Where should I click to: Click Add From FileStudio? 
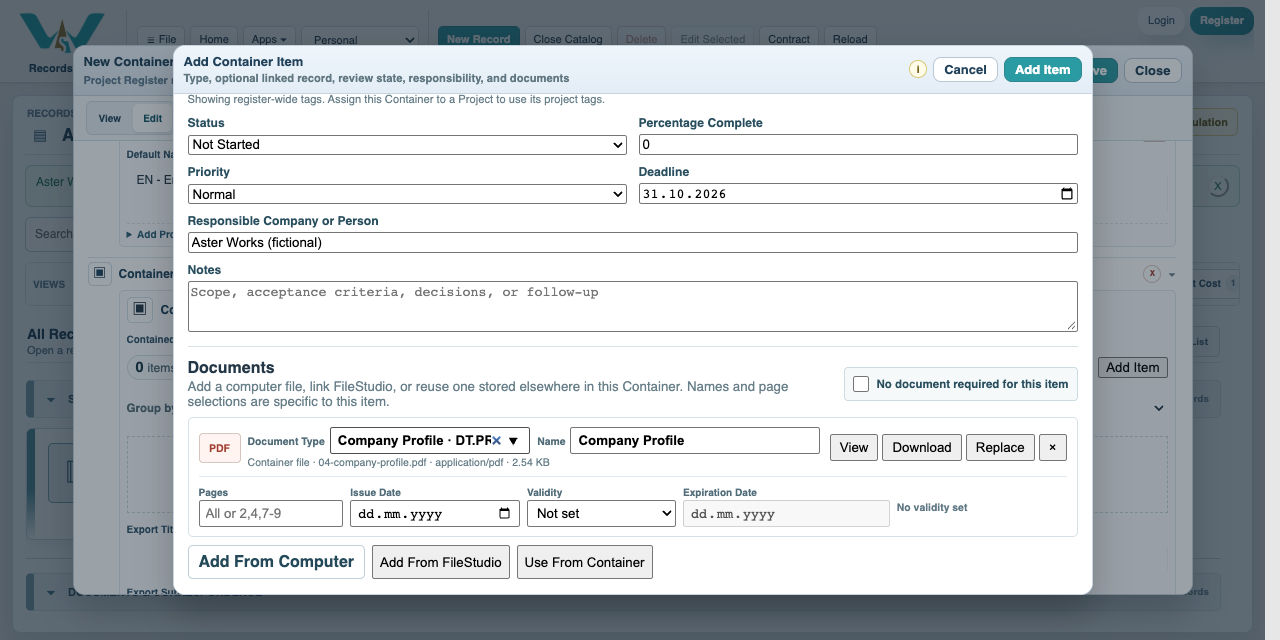click(441, 562)
